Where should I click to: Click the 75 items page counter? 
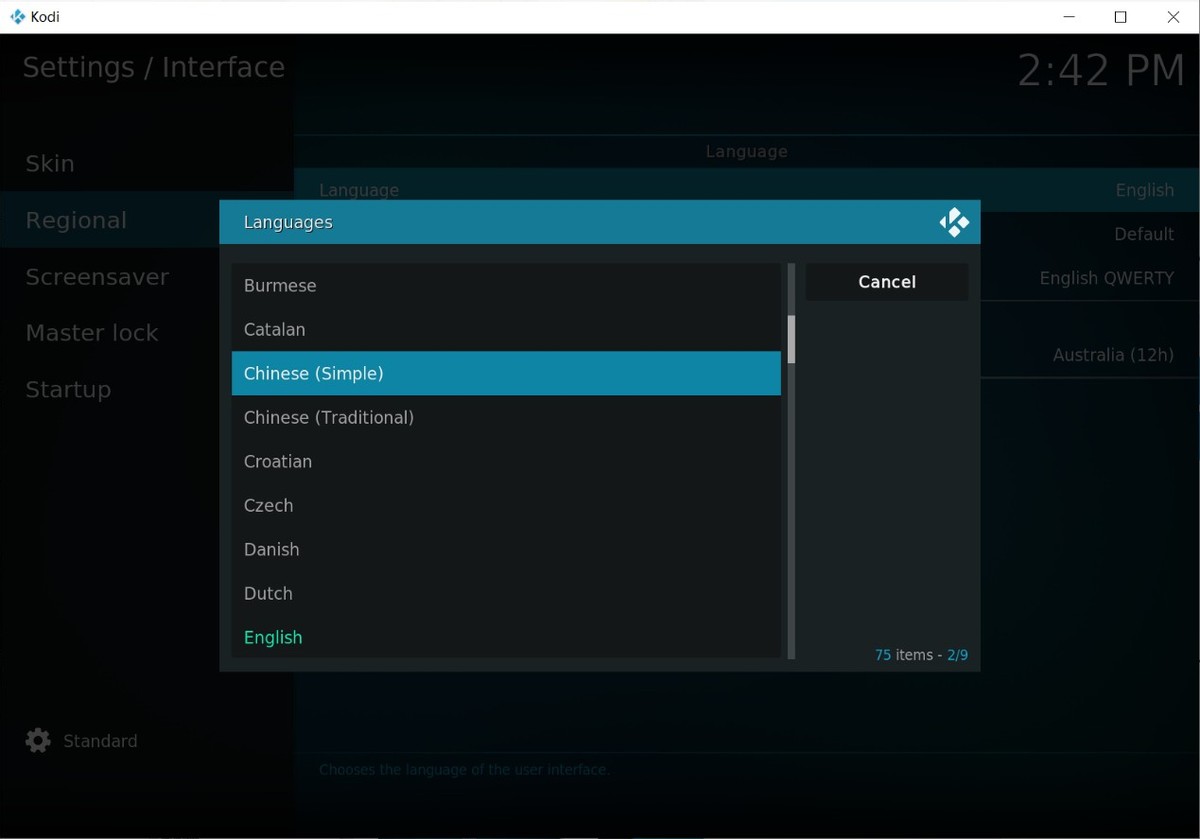pyautogui.click(x=921, y=655)
